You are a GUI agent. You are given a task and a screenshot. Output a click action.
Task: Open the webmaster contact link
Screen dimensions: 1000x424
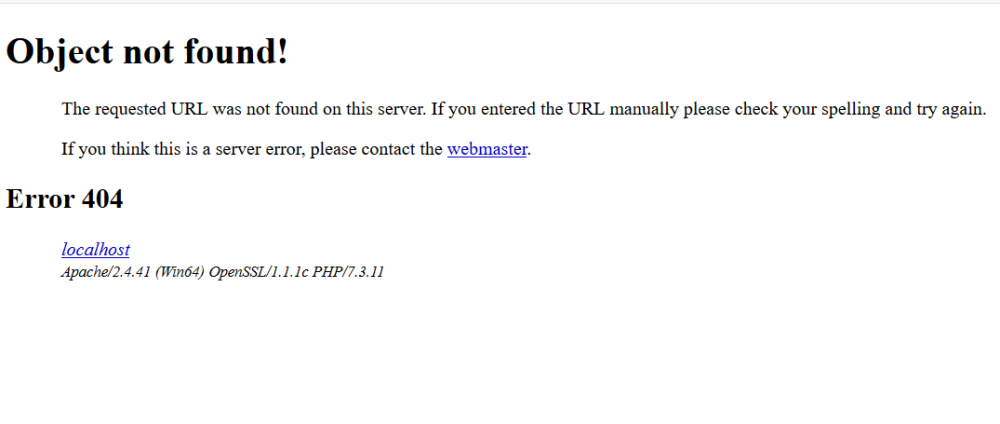487,149
